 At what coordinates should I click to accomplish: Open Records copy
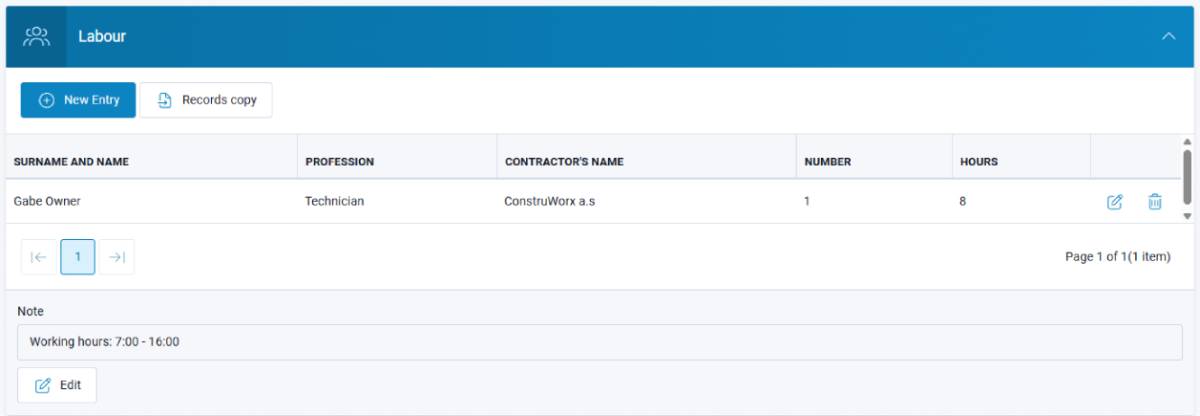[206, 100]
